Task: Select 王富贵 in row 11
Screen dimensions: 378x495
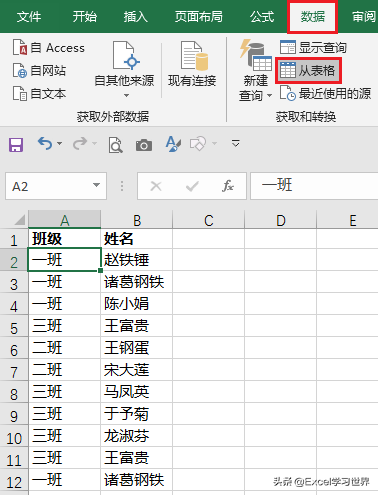Action: click(x=137, y=458)
